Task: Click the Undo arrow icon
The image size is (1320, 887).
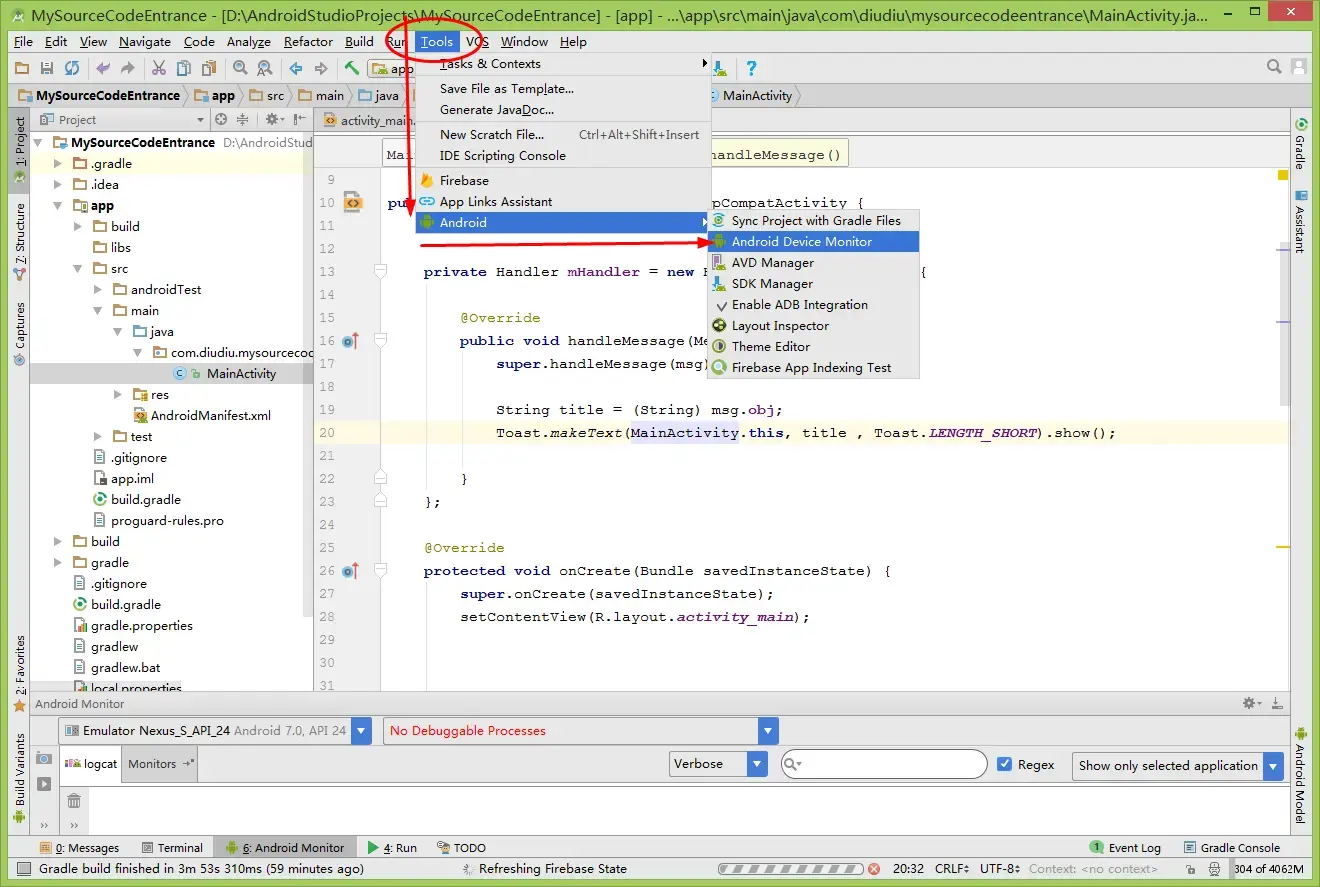Action: pyautogui.click(x=103, y=68)
